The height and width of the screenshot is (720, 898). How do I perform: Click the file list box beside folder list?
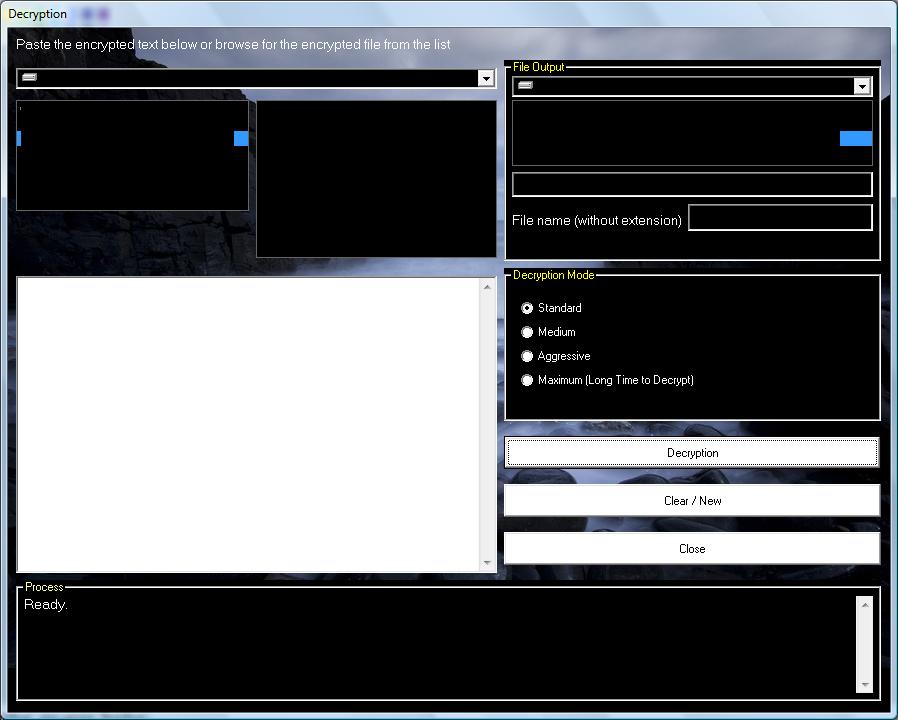[376, 179]
